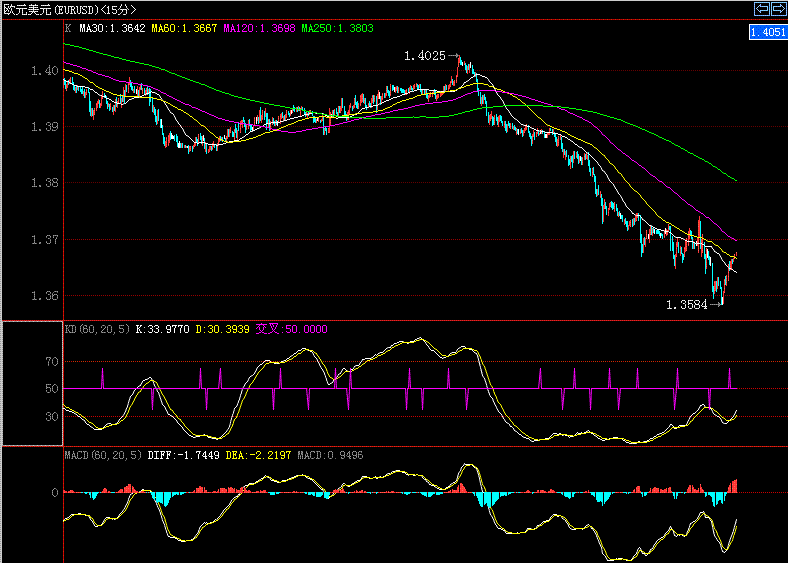Click the 欧元美元(EURUSD)<15分> chart title

point(70,10)
